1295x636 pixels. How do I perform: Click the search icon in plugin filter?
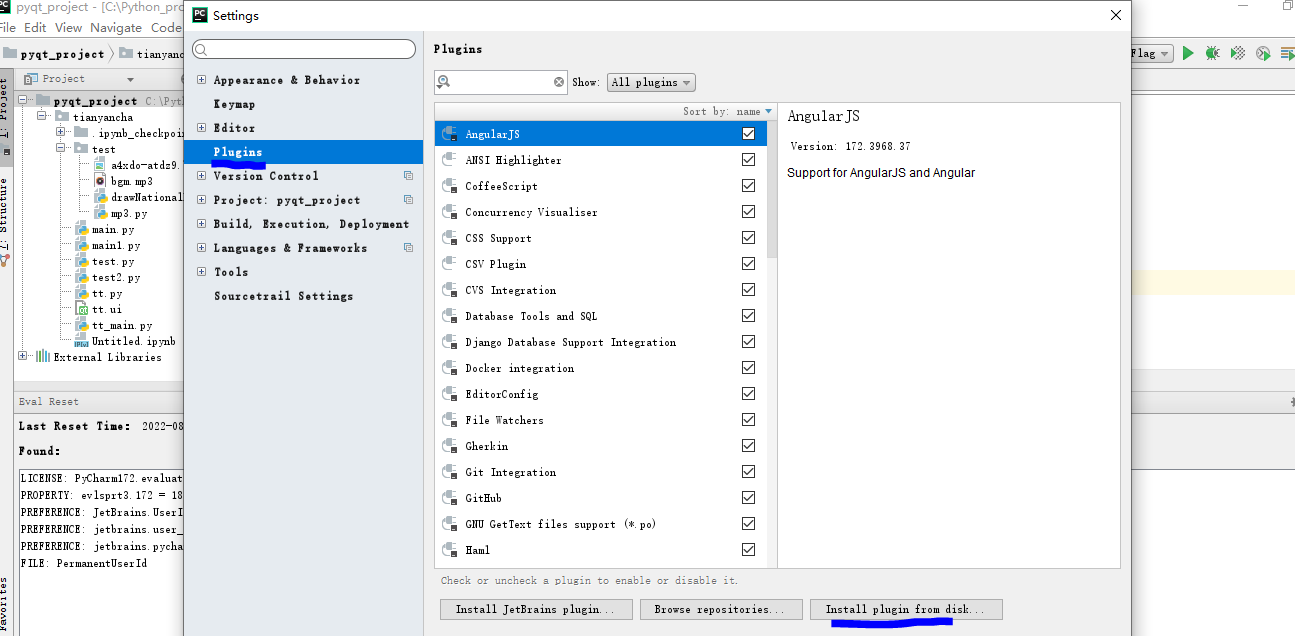444,82
